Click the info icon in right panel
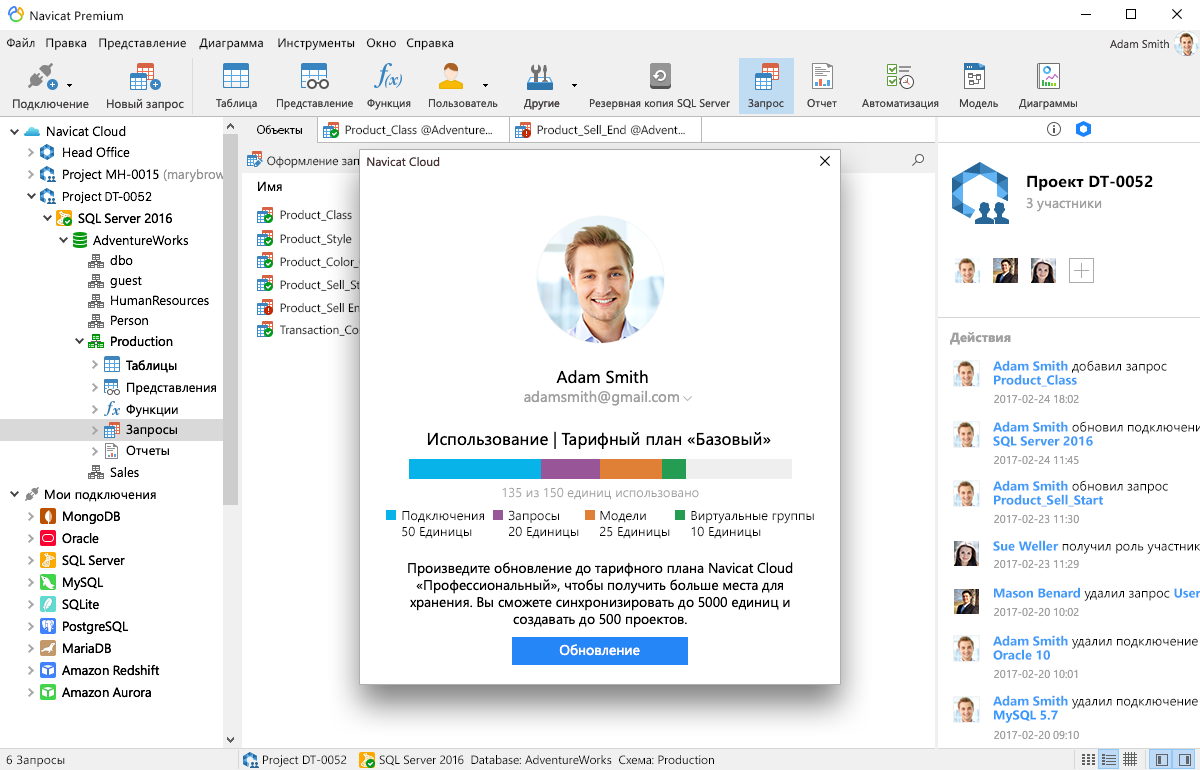Viewport: 1200px width, 770px height. 1053,129
